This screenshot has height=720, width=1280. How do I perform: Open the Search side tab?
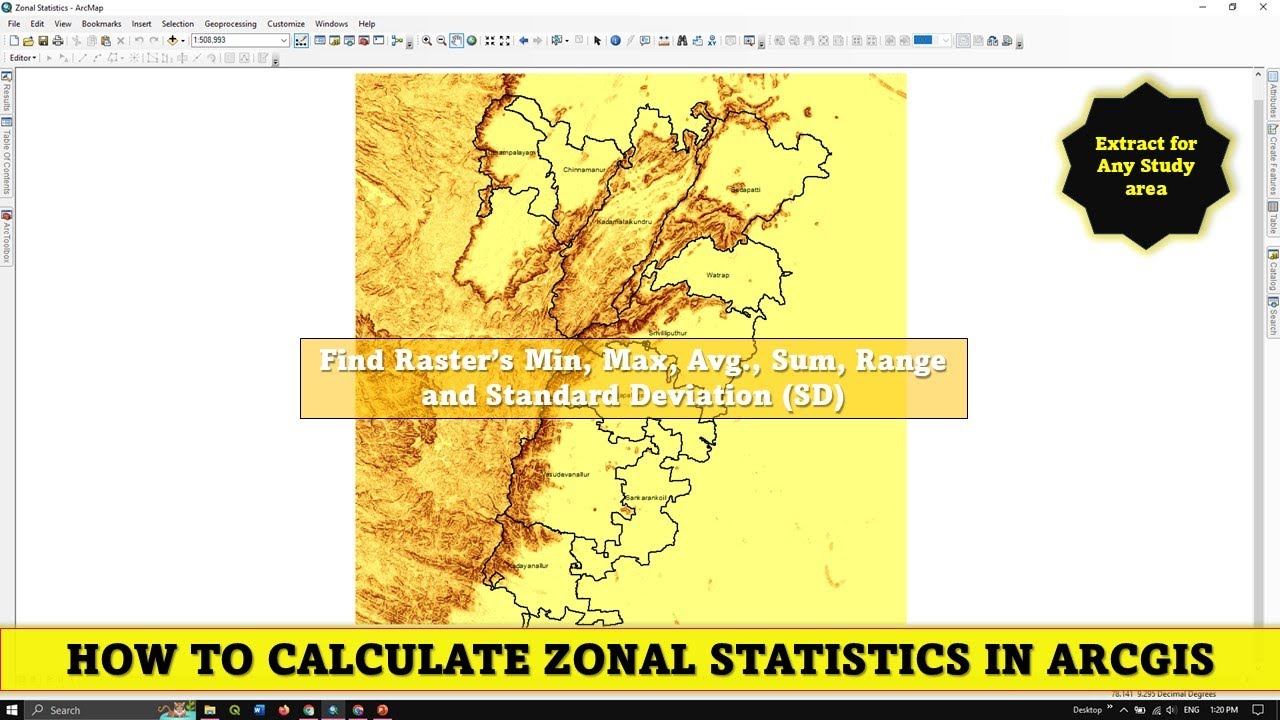pos(1273,317)
